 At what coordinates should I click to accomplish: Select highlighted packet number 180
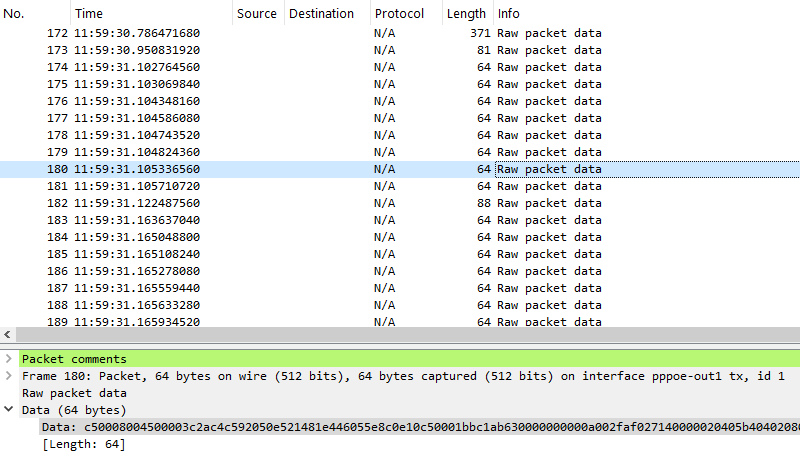click(x=400, y=169)
